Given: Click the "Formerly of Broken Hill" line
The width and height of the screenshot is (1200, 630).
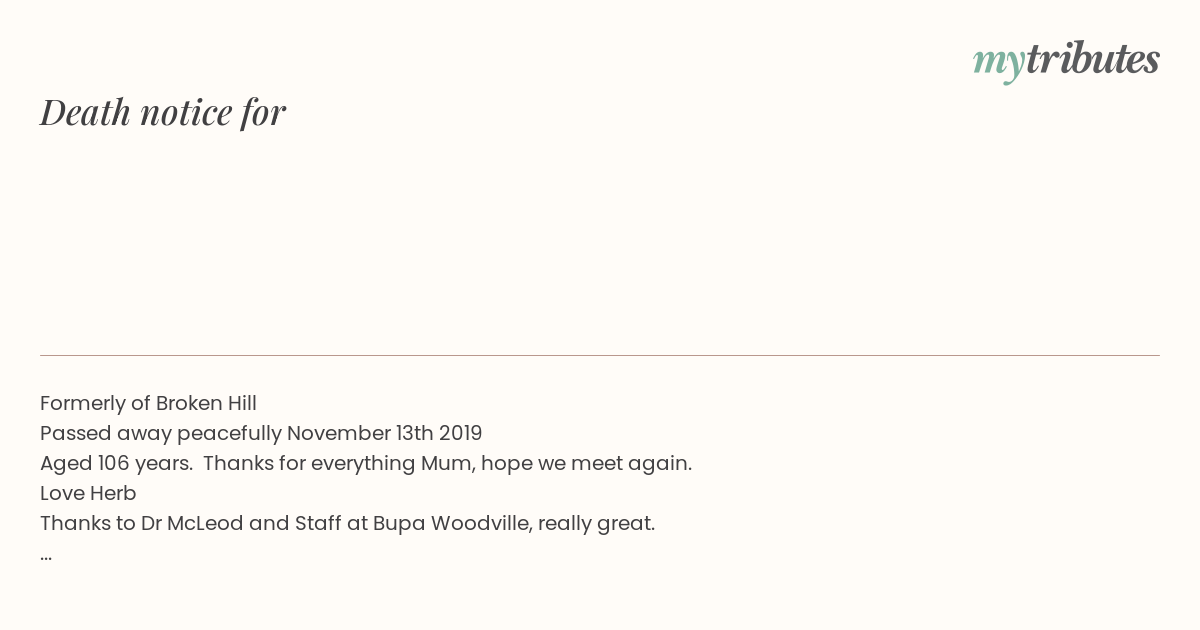Looking at the screenshot, I should (148, 403).
